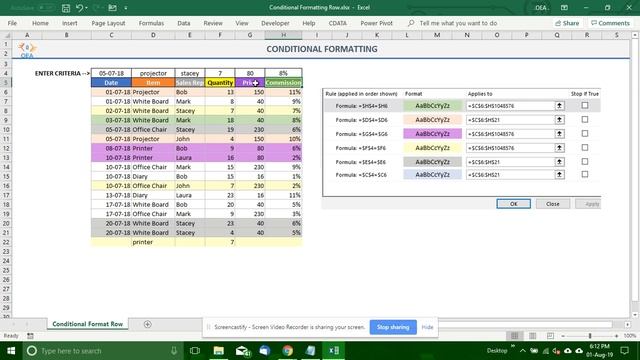640x360 pixels.
Task: Open Google Chrome from the taskbar
Action: point(288,351)
